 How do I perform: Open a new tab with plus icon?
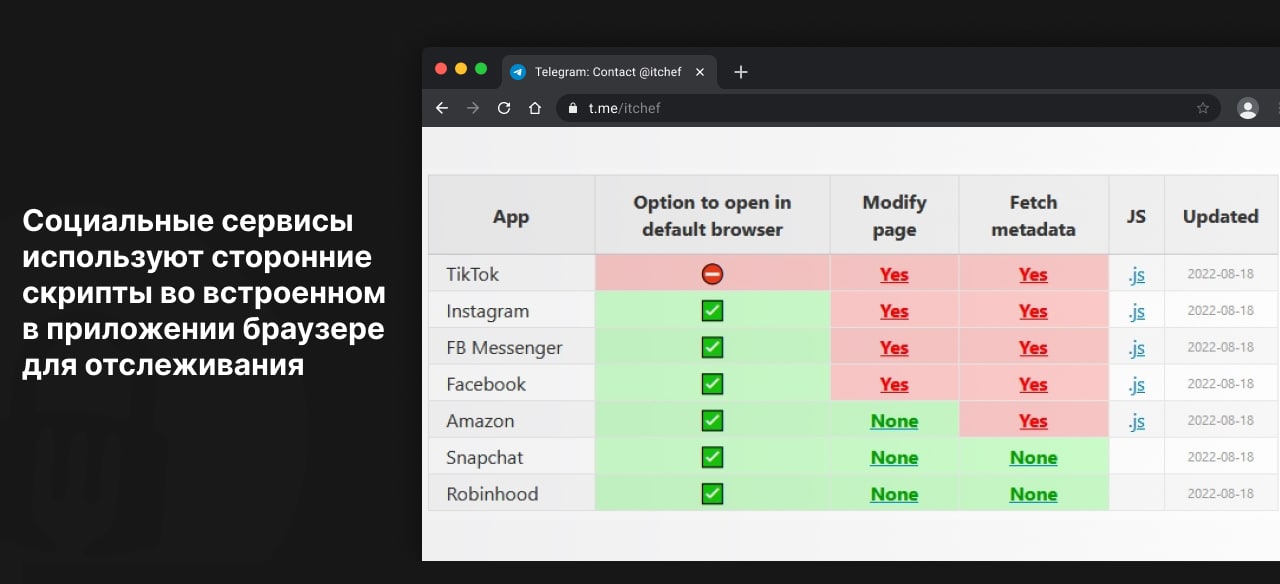click(741, 72)
